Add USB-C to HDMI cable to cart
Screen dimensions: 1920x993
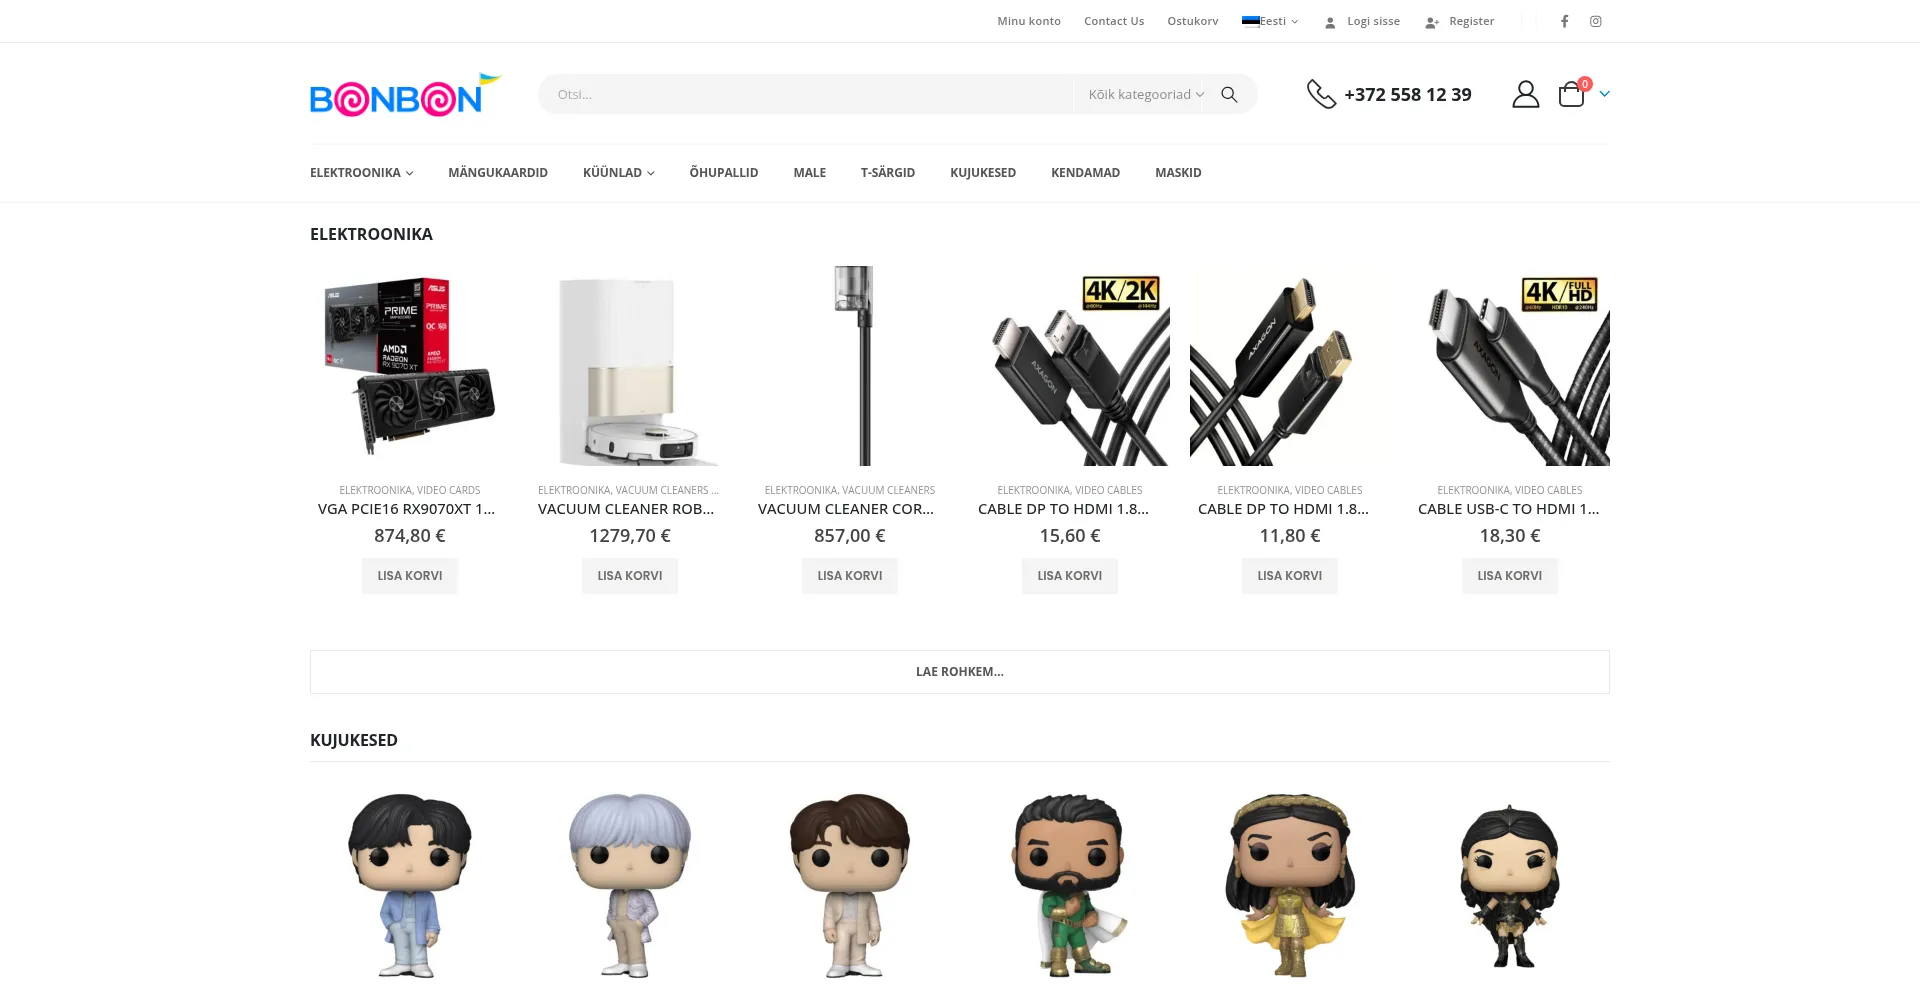tap(1510, 576)
